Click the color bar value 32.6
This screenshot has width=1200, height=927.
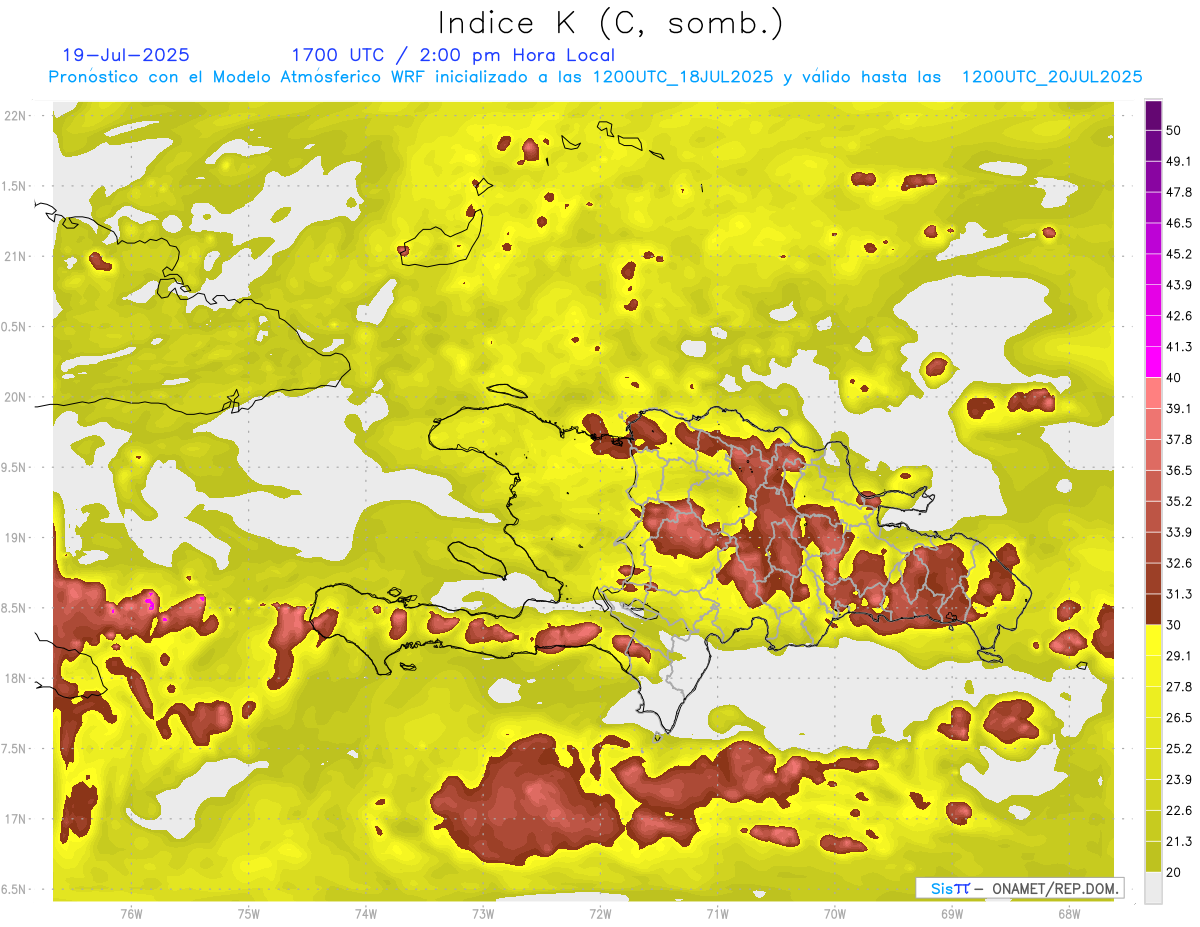(1179, 563)
